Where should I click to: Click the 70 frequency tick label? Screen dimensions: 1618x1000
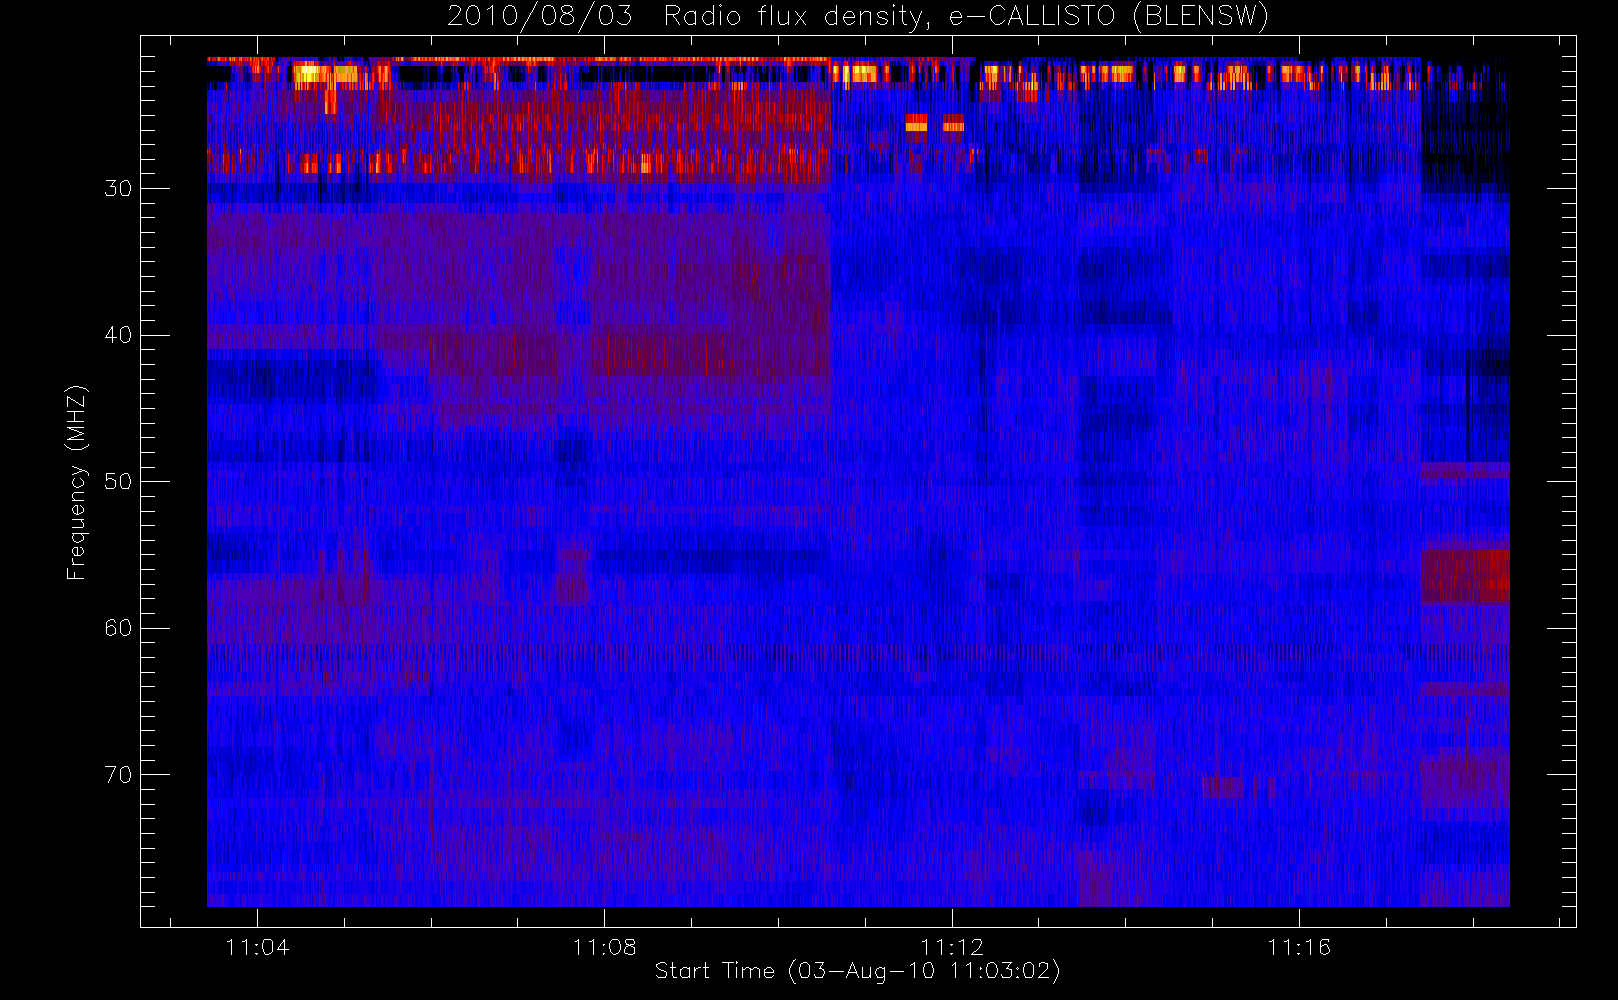pyautogui.click(x=118, y=775)
